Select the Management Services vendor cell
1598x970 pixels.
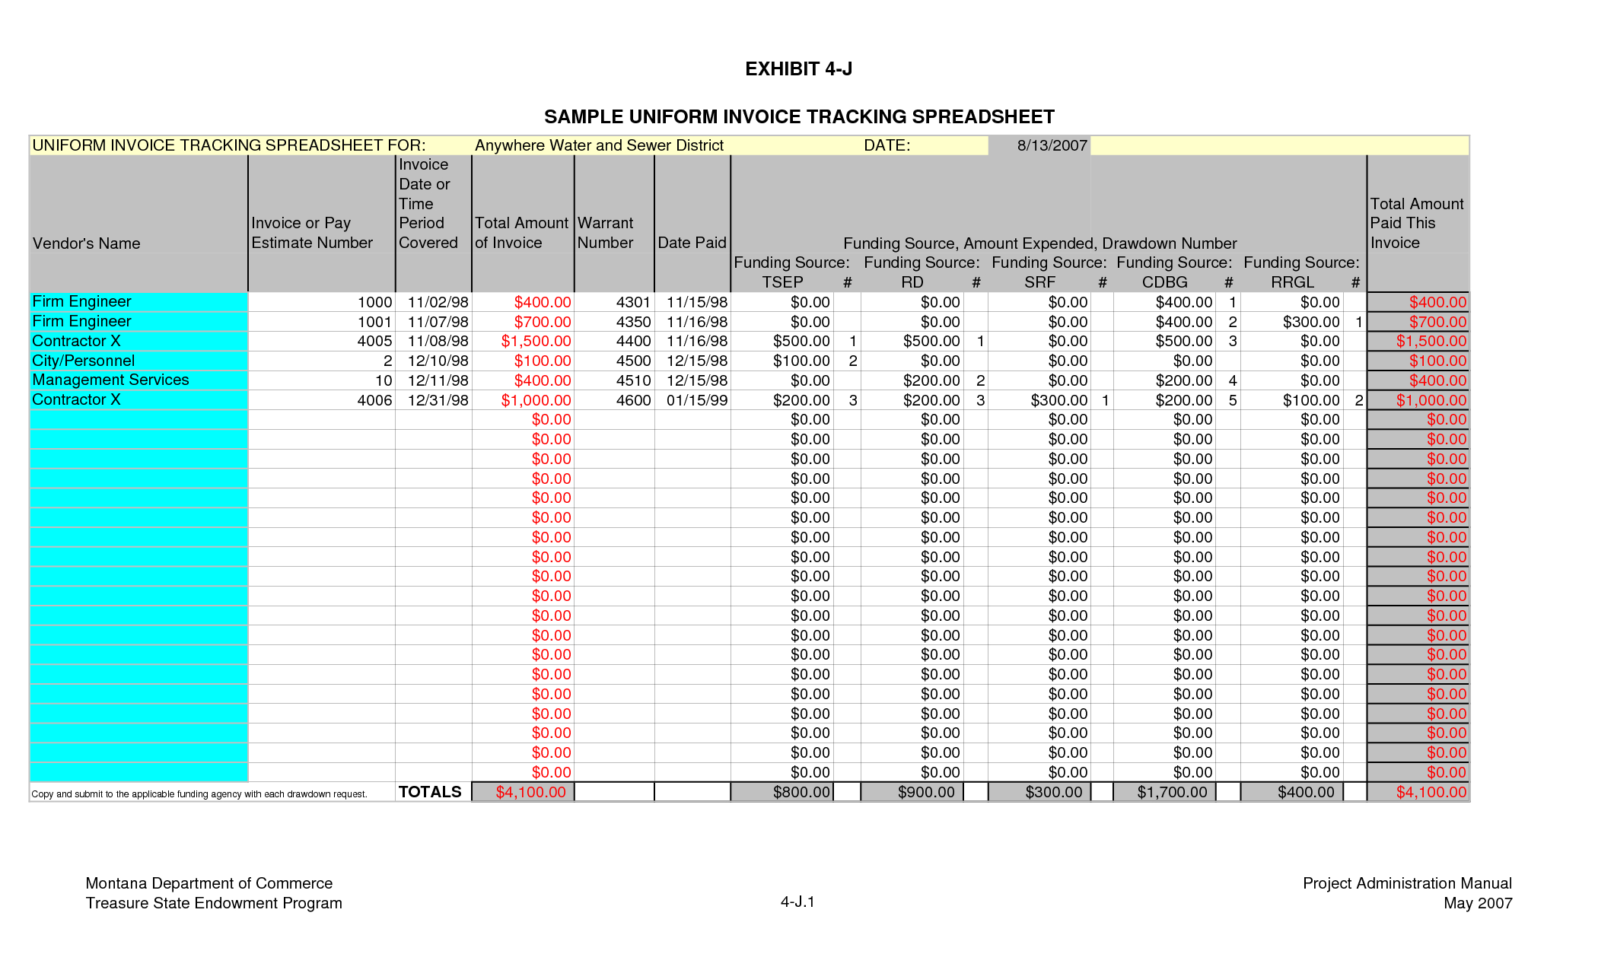point(138,380)
